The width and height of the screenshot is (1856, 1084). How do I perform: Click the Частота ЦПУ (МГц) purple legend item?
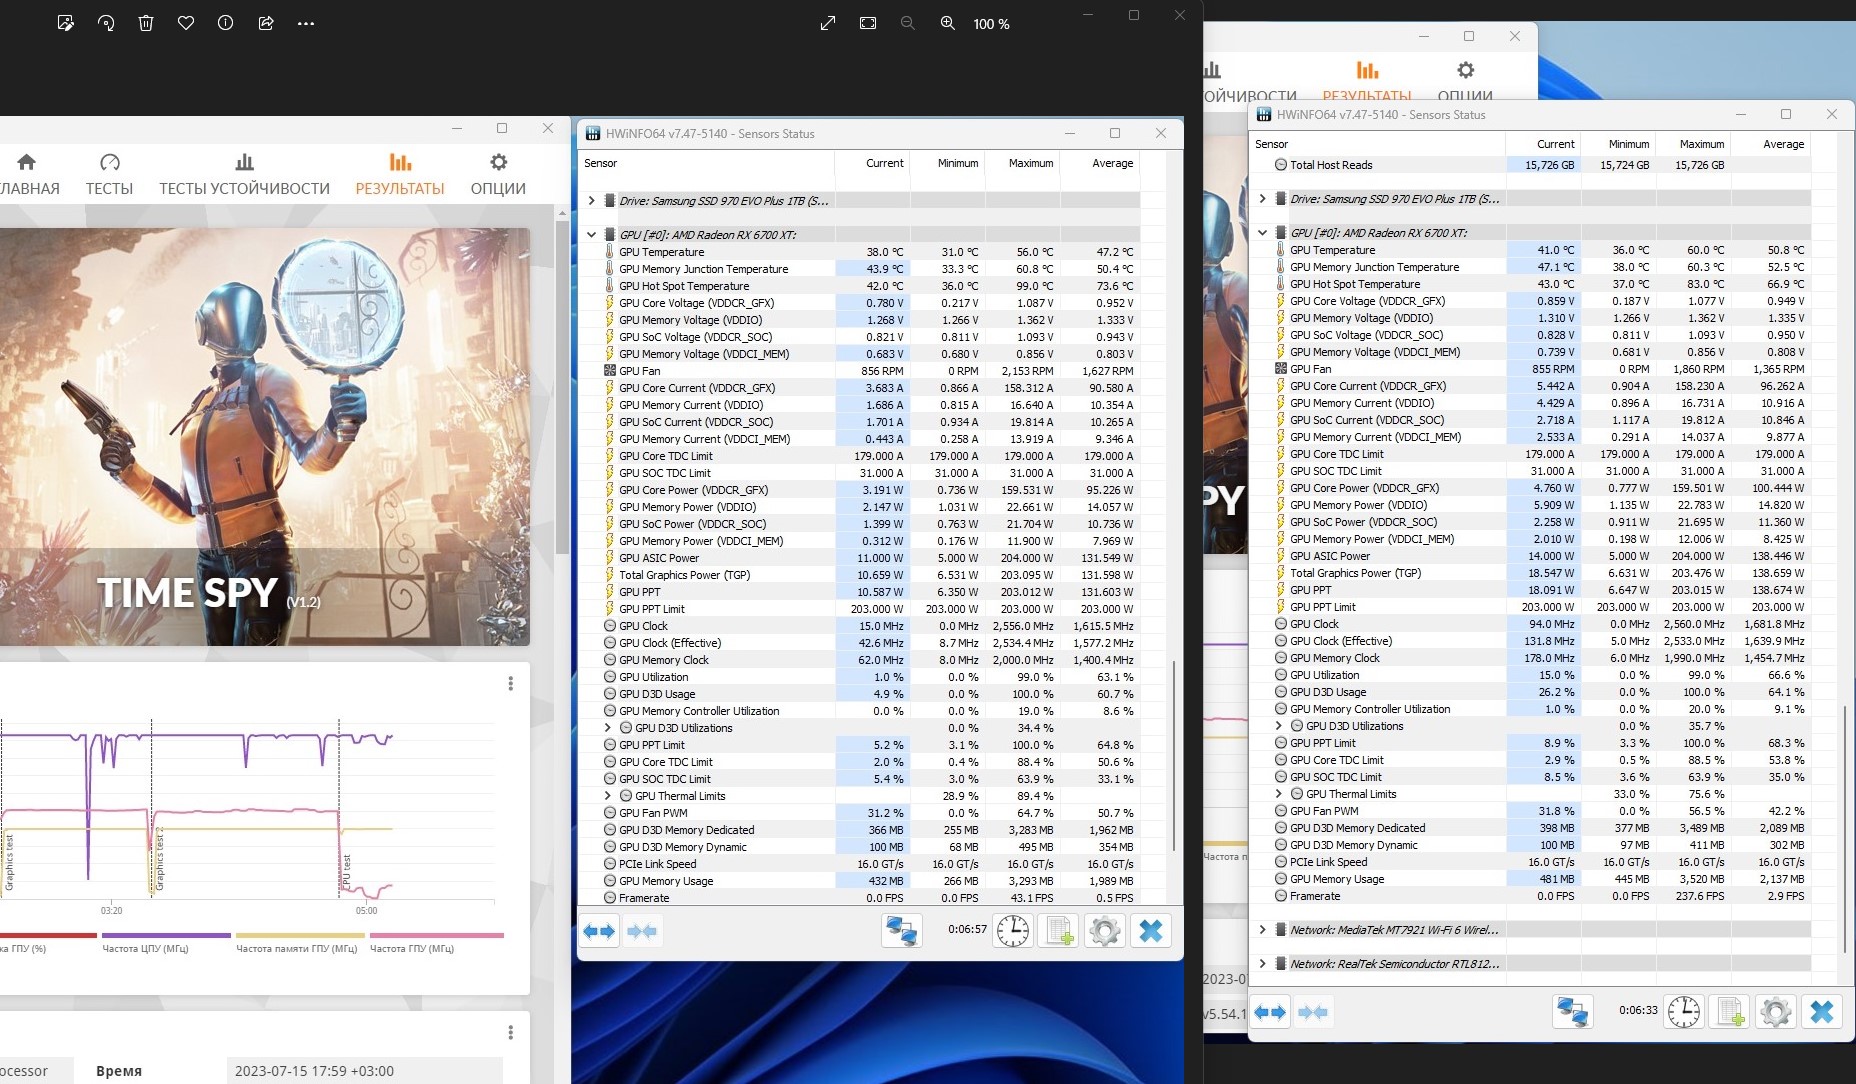pyautogui.click(x=167, y=943)
